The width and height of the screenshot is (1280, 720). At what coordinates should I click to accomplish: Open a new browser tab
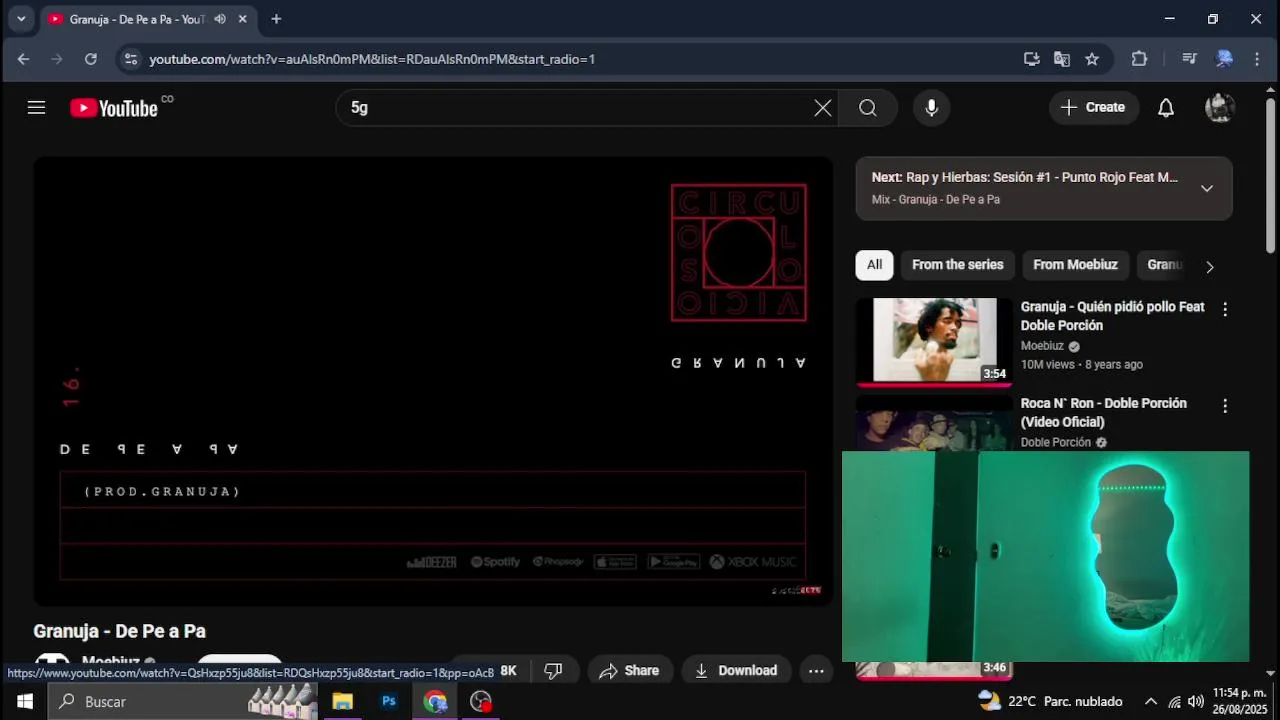[276, 19]
